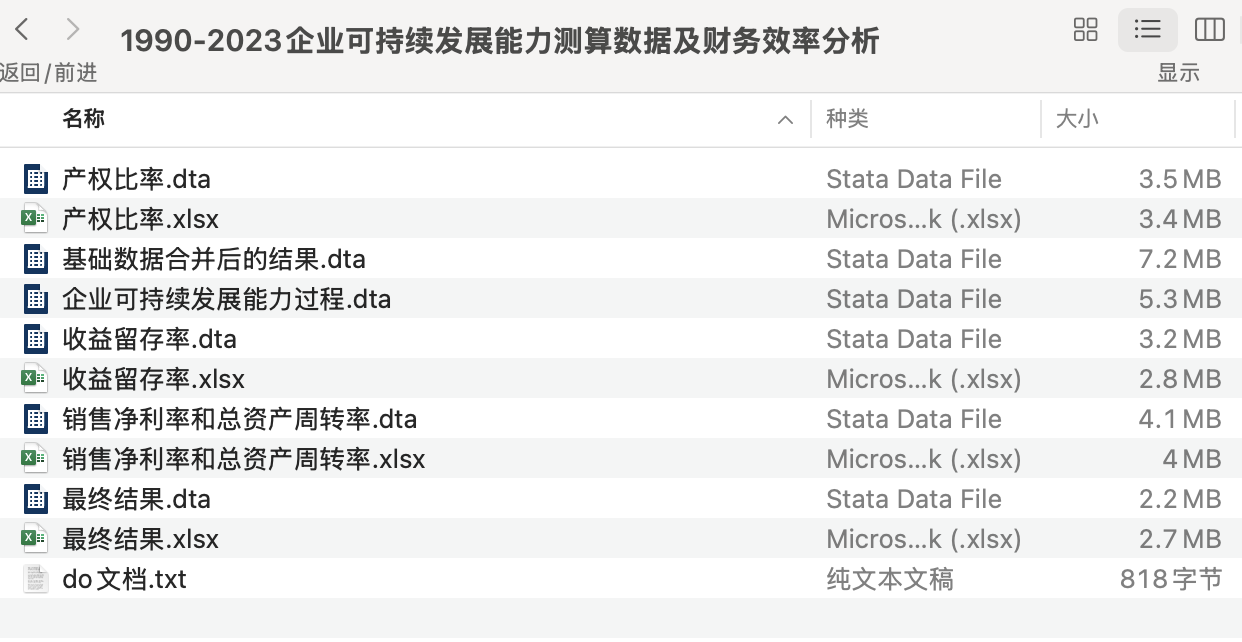The height and width of the screenshot is (642, 1242).
Task: Switch to icon grid view
Action: 1085,30
